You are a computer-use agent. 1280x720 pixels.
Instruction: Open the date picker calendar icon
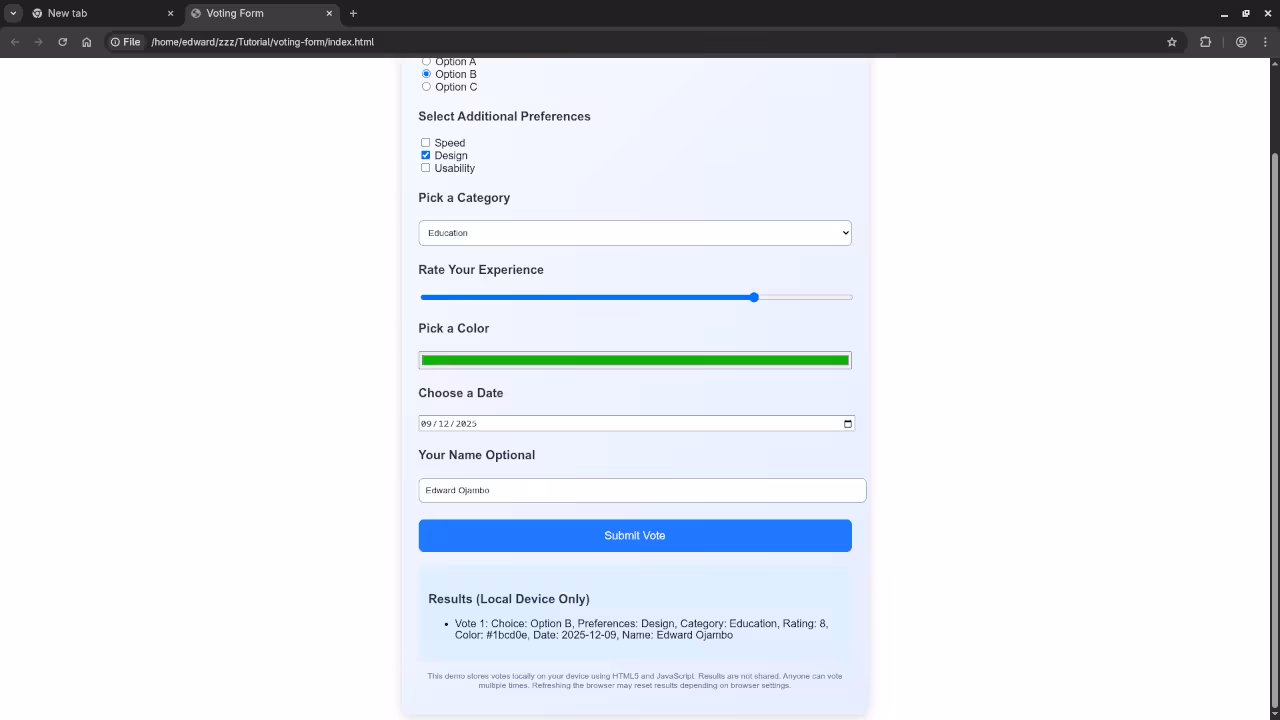[846, 423]
